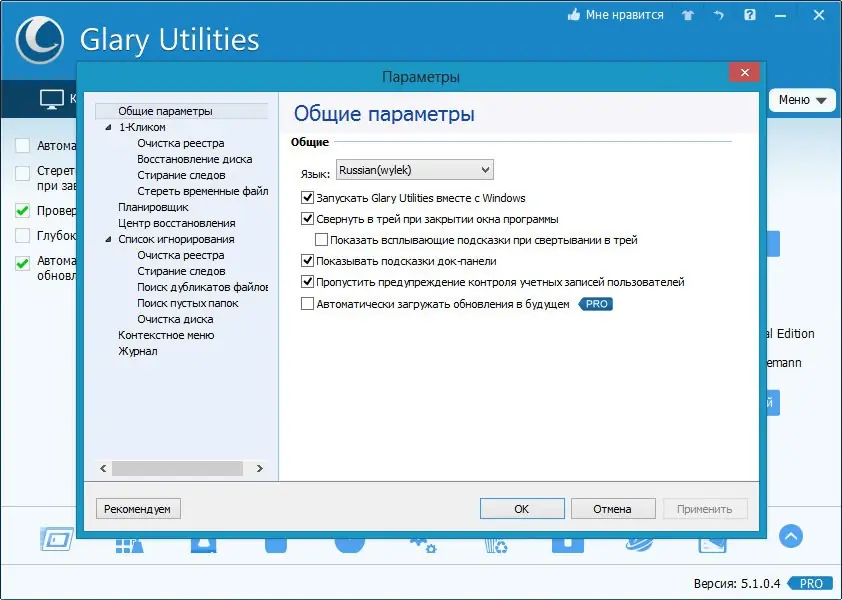Select '1-Кликом' in the settings tree
The image size is (842, 600).
coord(142,127)
